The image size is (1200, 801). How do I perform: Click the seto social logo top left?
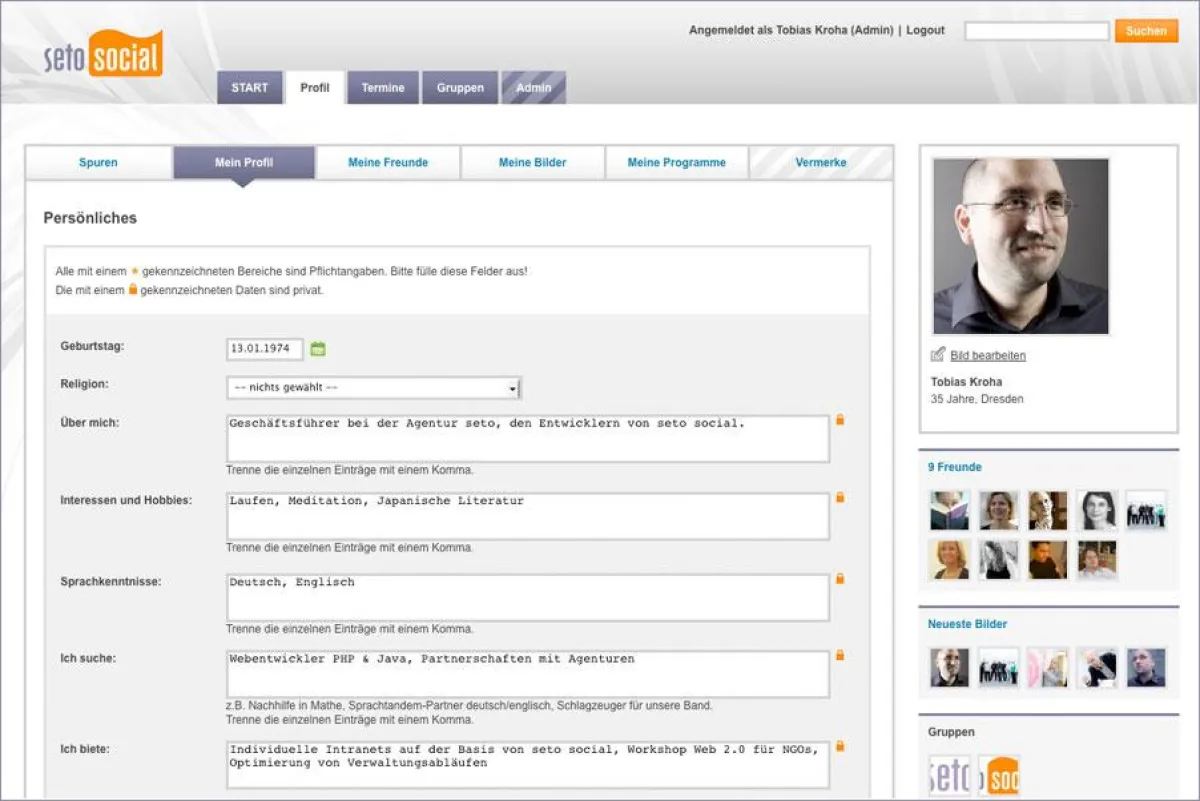(102, 53)
